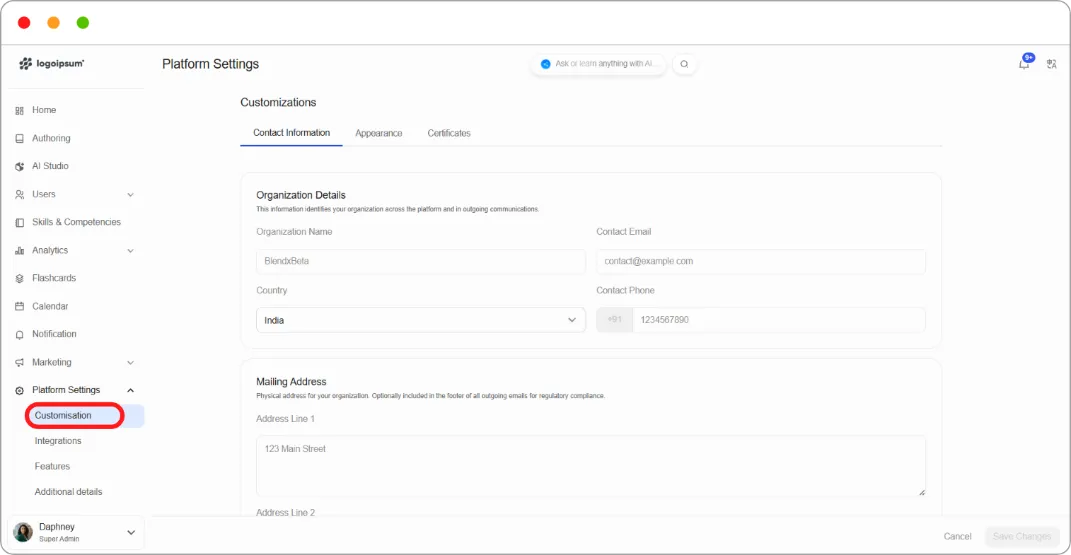This screenshot has width=1071, height=555.
Task: Open the Additional details submenu item
Action: [68, 492]
